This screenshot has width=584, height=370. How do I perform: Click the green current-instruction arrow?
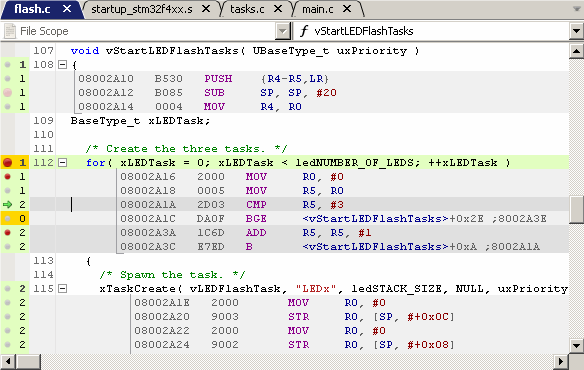pyautogui.click(x=7, y=205)
